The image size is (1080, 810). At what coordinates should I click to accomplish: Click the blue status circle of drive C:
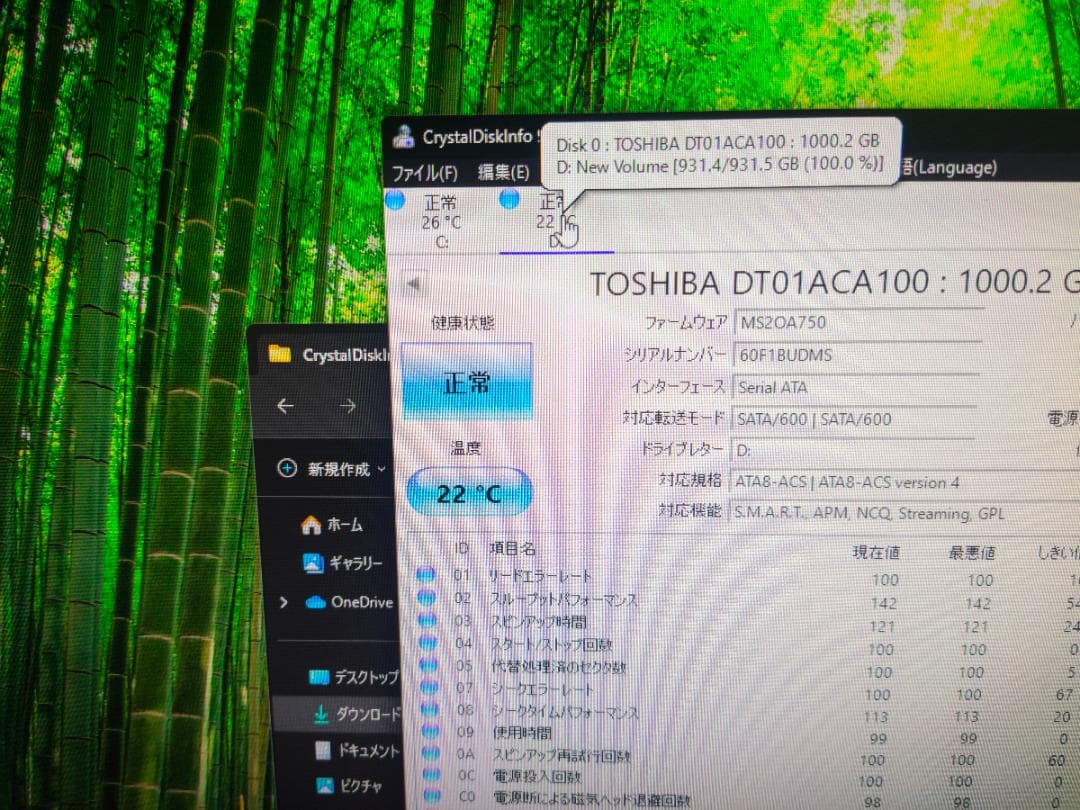(395, 200)
